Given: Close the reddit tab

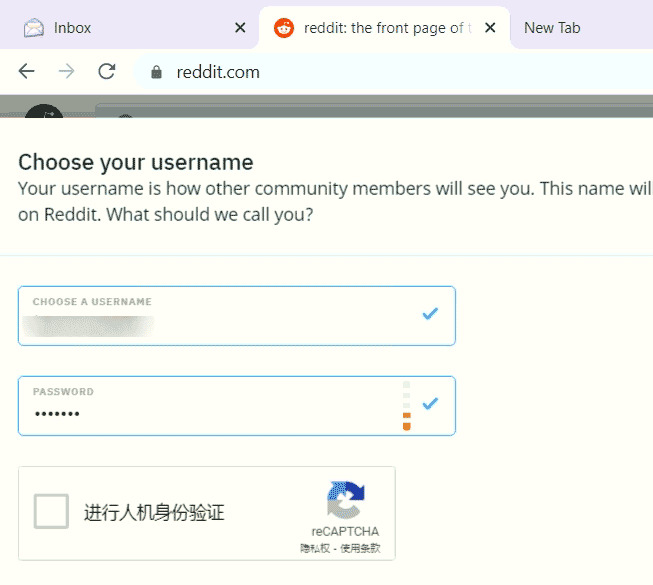Looking at the screenshot, I should pos(490,28).
